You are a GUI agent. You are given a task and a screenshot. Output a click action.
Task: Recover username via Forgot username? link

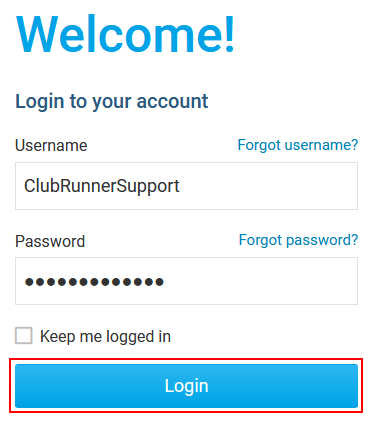click(x=298, y=145)
